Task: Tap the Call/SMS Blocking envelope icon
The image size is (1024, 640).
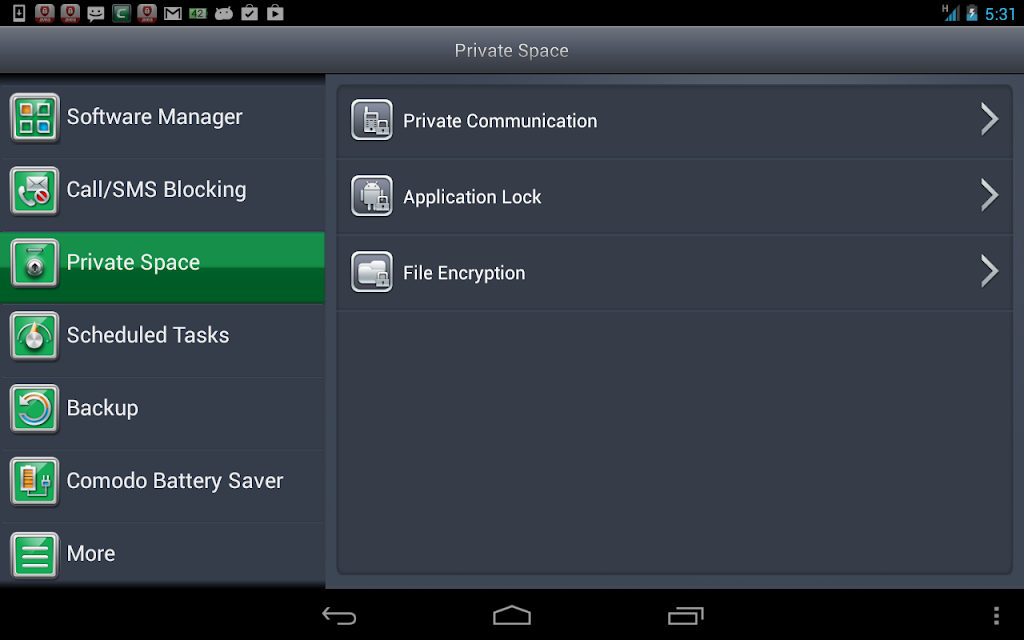Action: 35,191
